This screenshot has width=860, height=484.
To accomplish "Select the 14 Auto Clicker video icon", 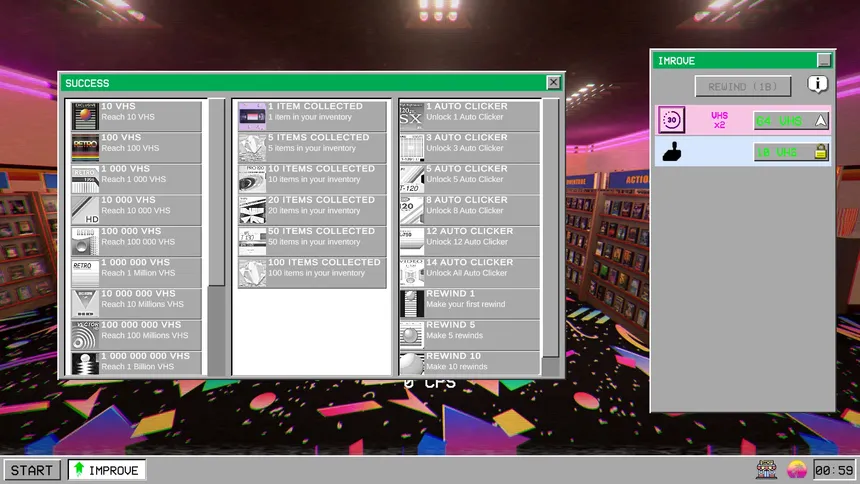I will (x=412, y=272).
